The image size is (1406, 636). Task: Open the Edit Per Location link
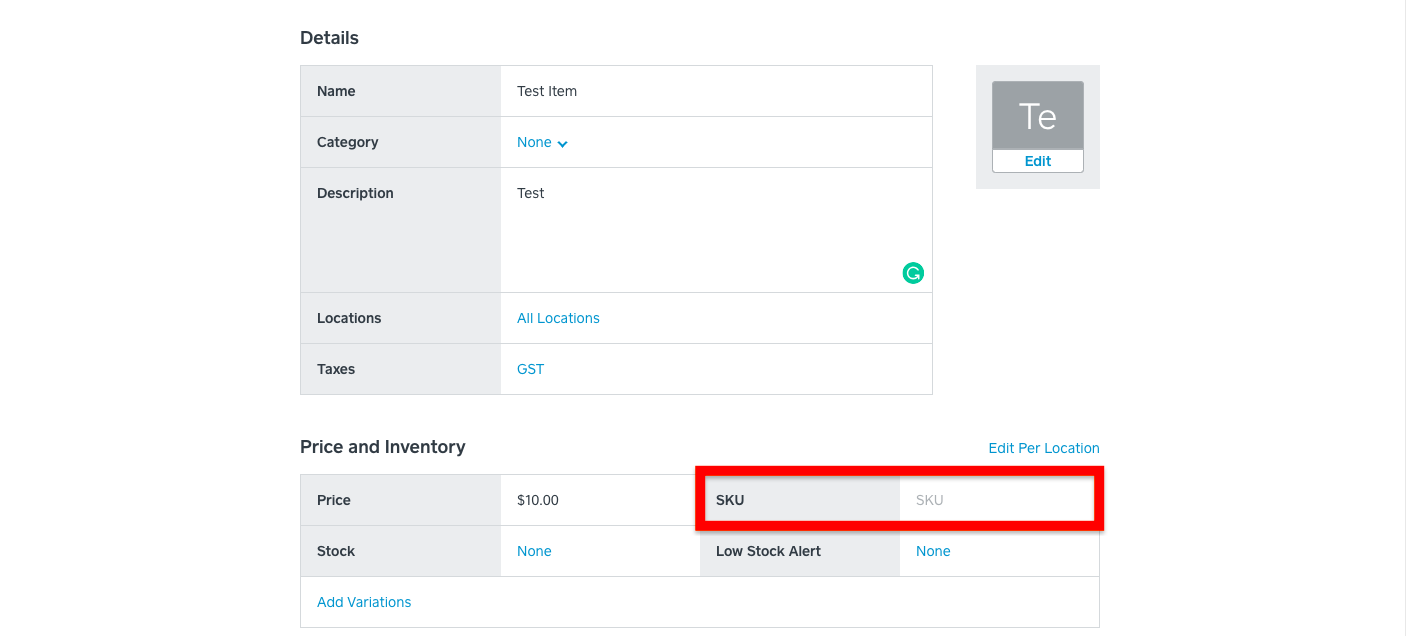[1043, 448]
